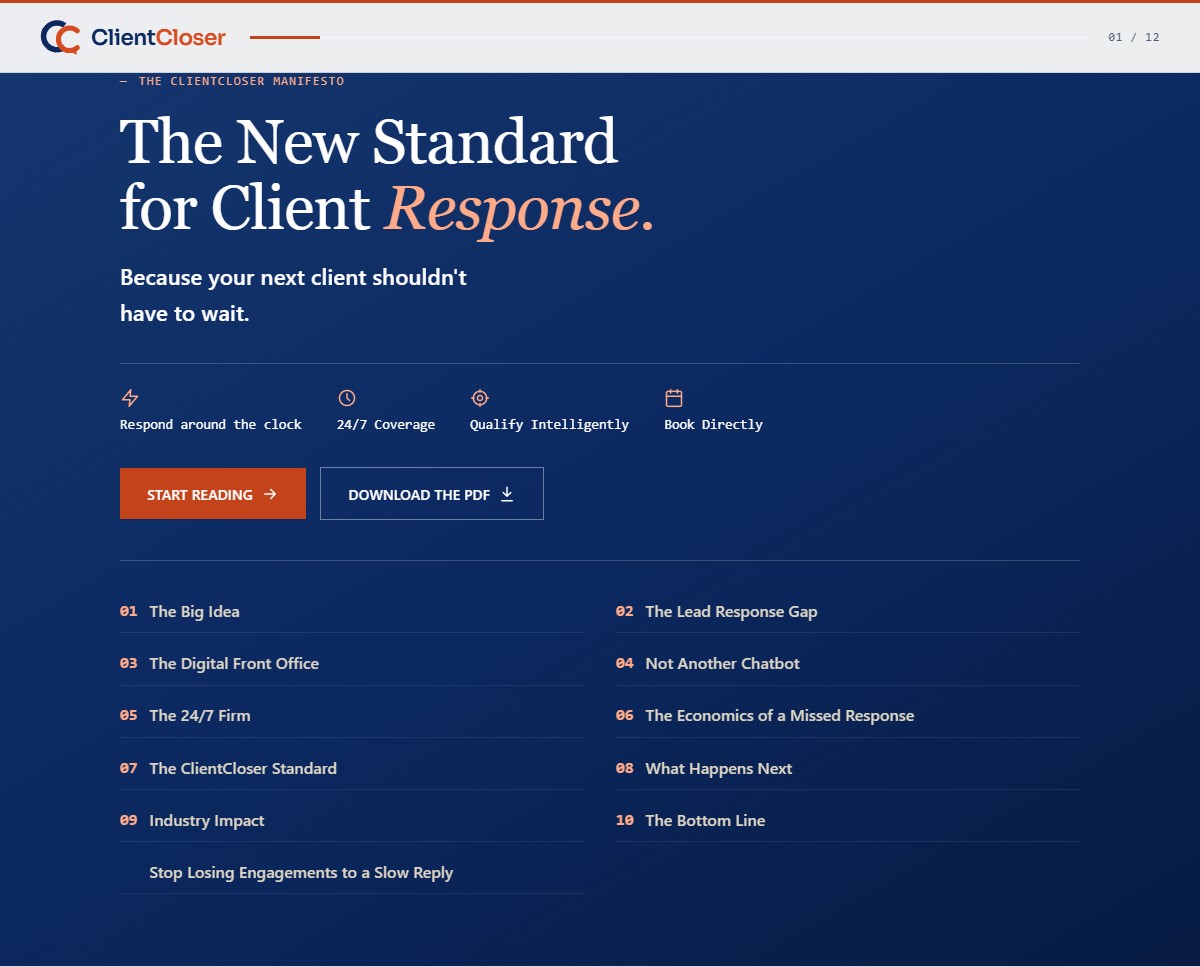Viewport: 1200px width, 967px height.
Task: Click the download icon in Download the PDF
Action: coord(507,494)
